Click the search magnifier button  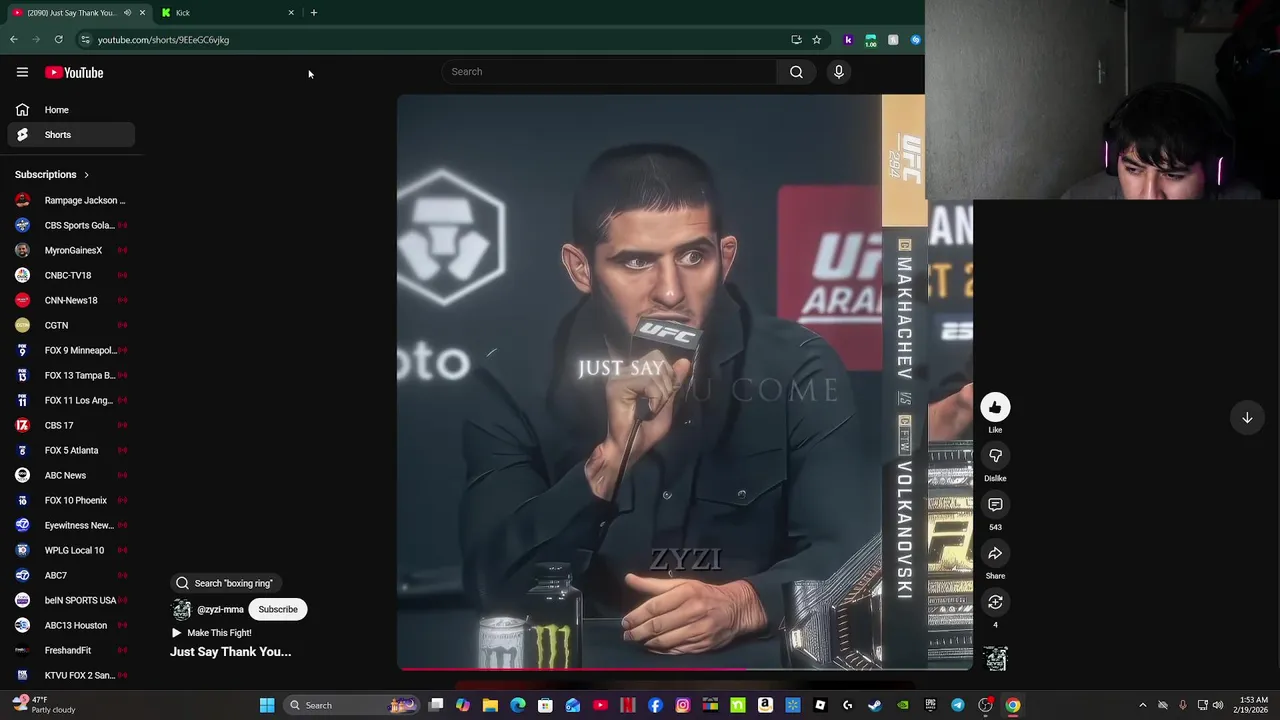[796, 72]
